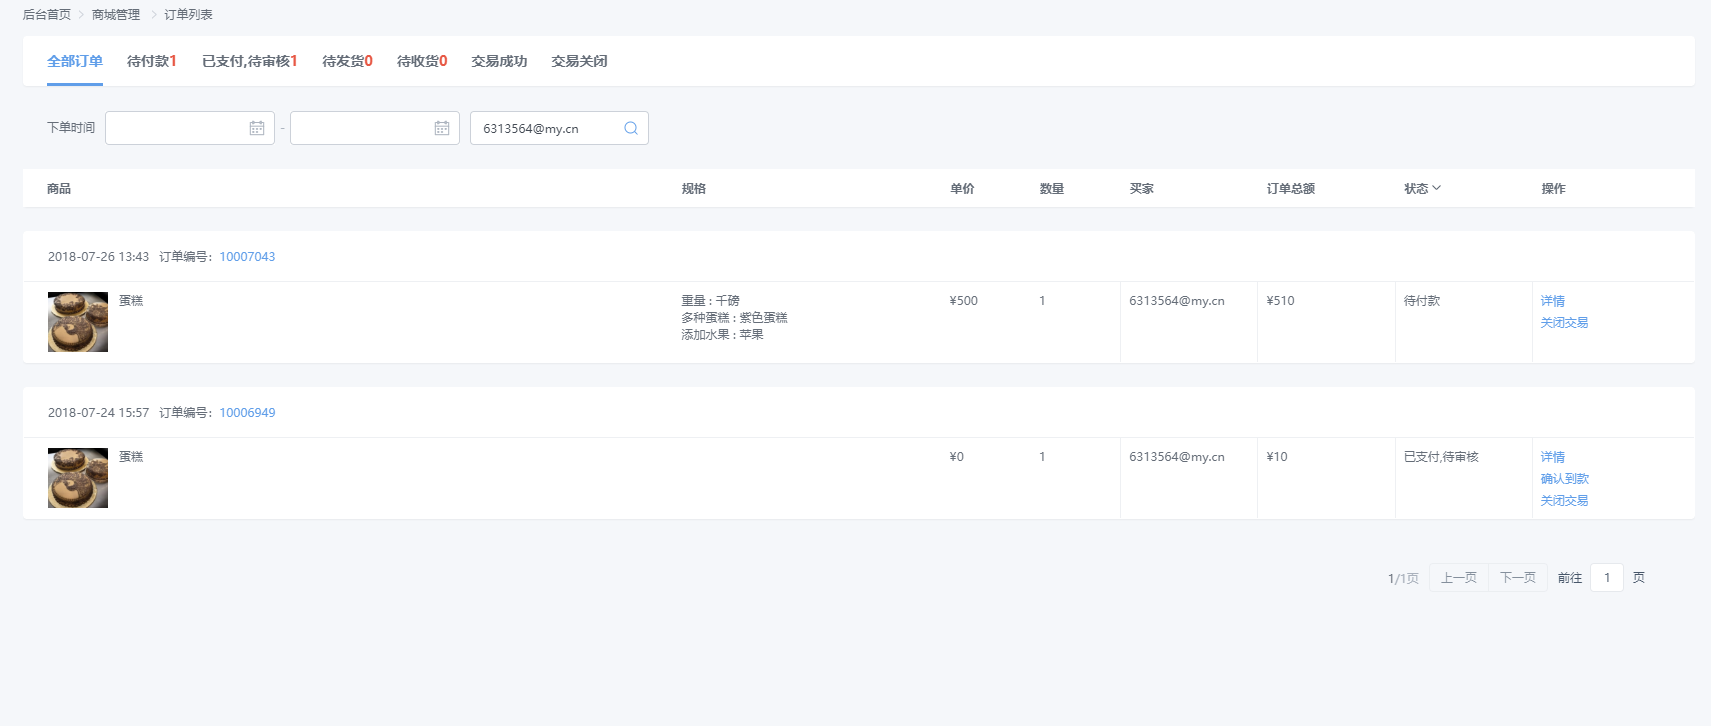The height and width of the screenshot is (726, 1711).
Task: Open order number 10006949 link
Action: [x=247, y=413]
